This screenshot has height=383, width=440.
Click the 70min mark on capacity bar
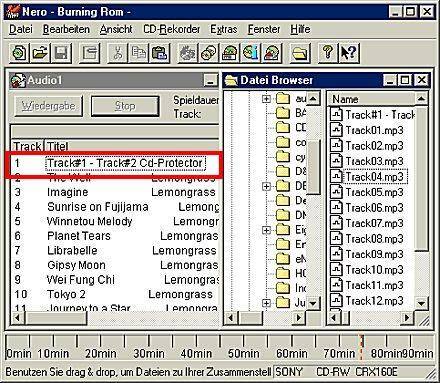(339, 353)
